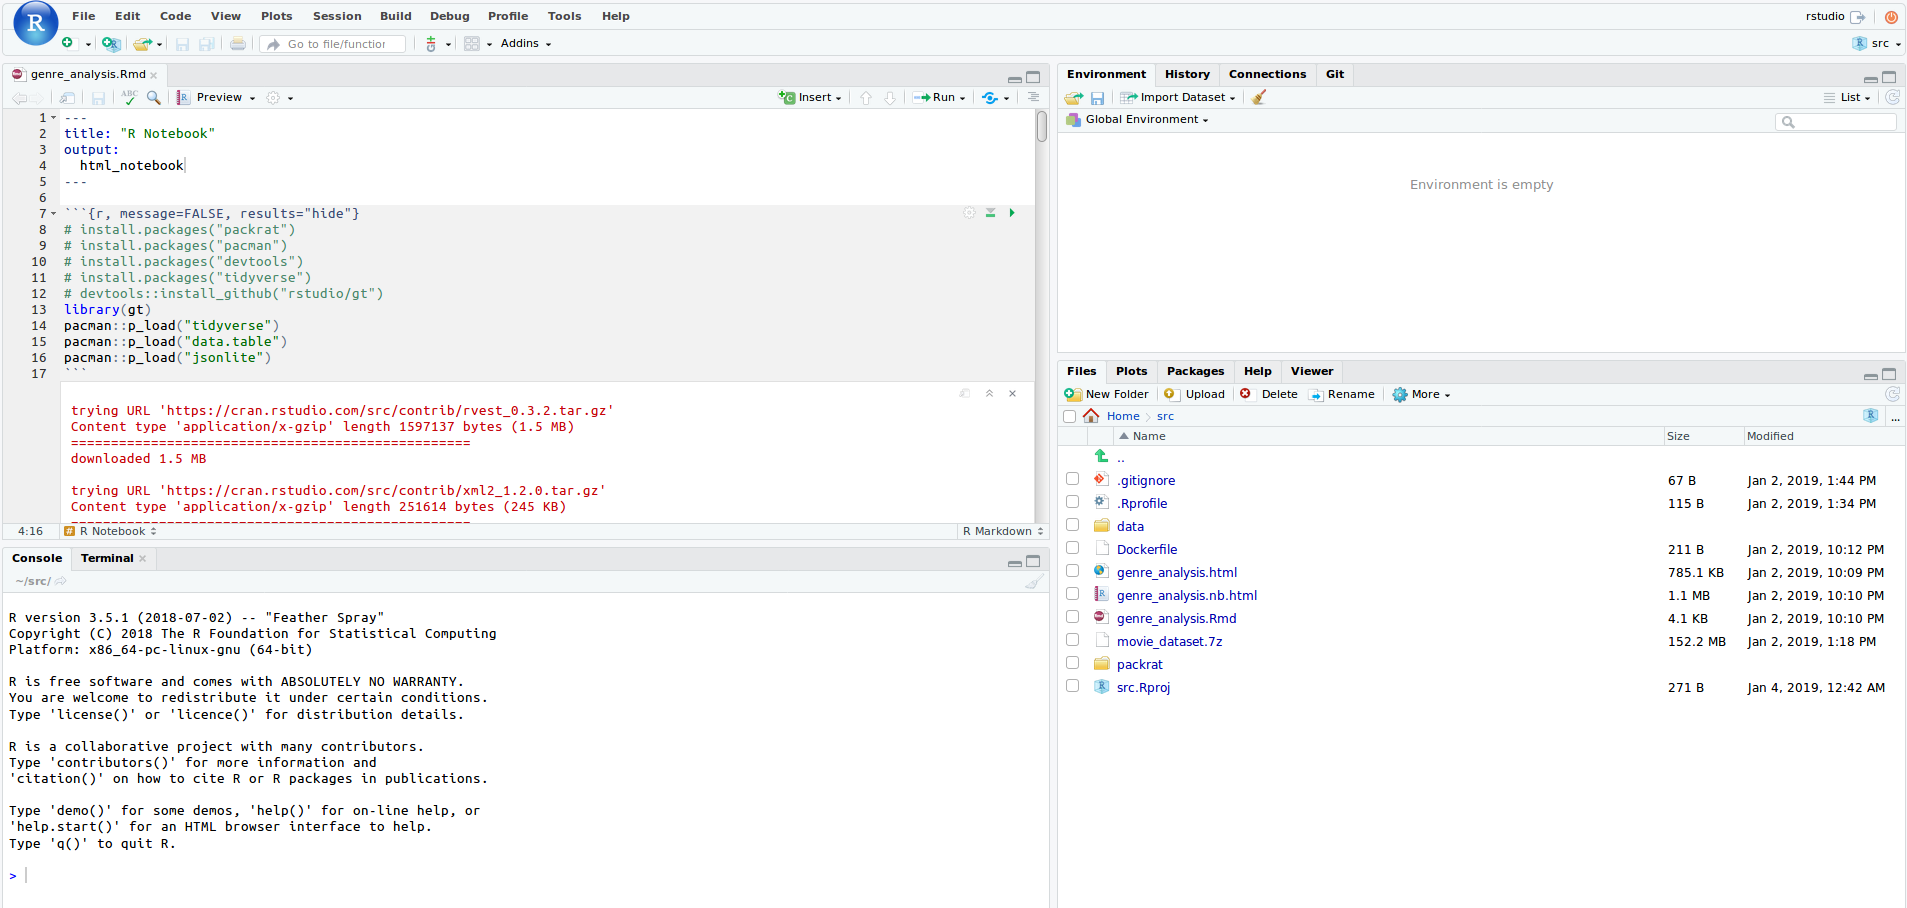The height and width of the screenshot is (908, 1907).
Task: Refresh the Environment pane
Action: 1892,97
